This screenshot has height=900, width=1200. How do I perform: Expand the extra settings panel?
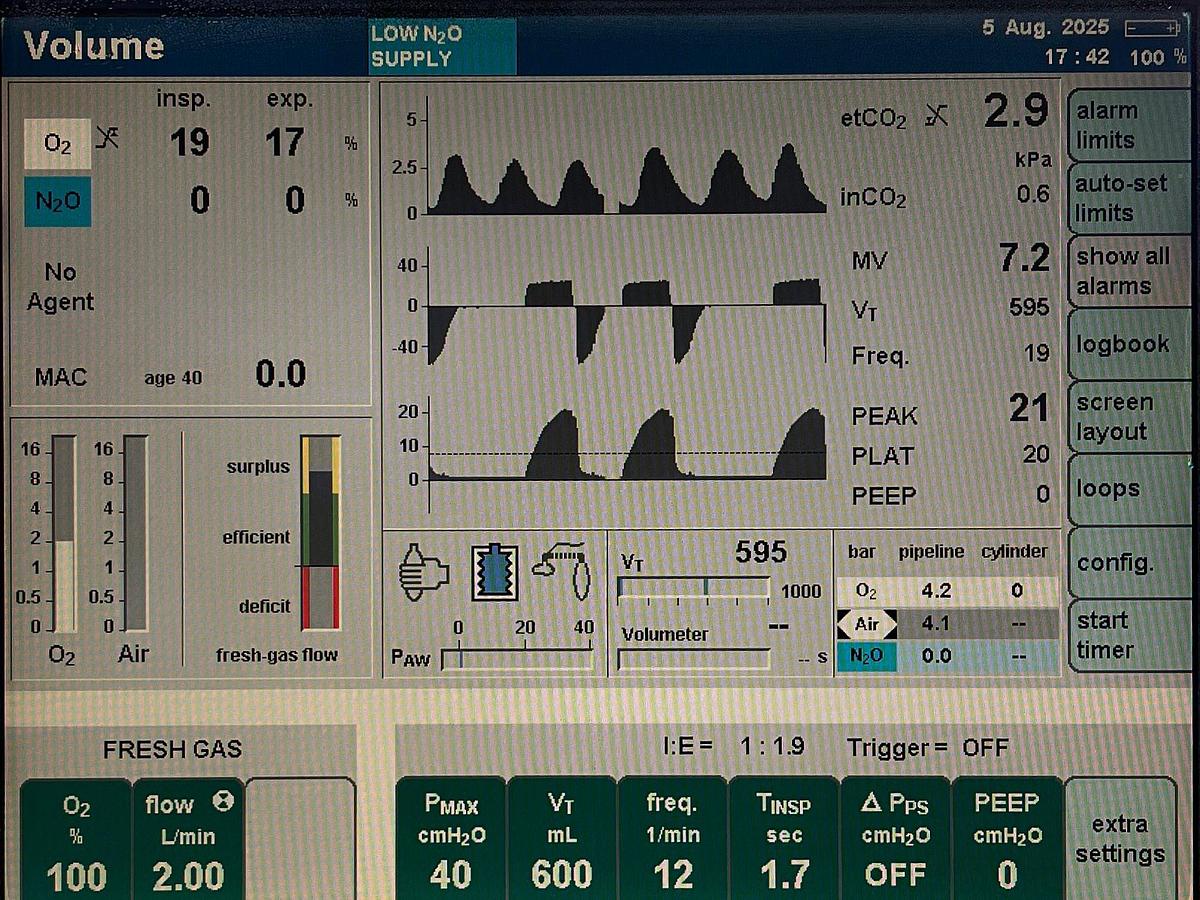point(1122,840)
